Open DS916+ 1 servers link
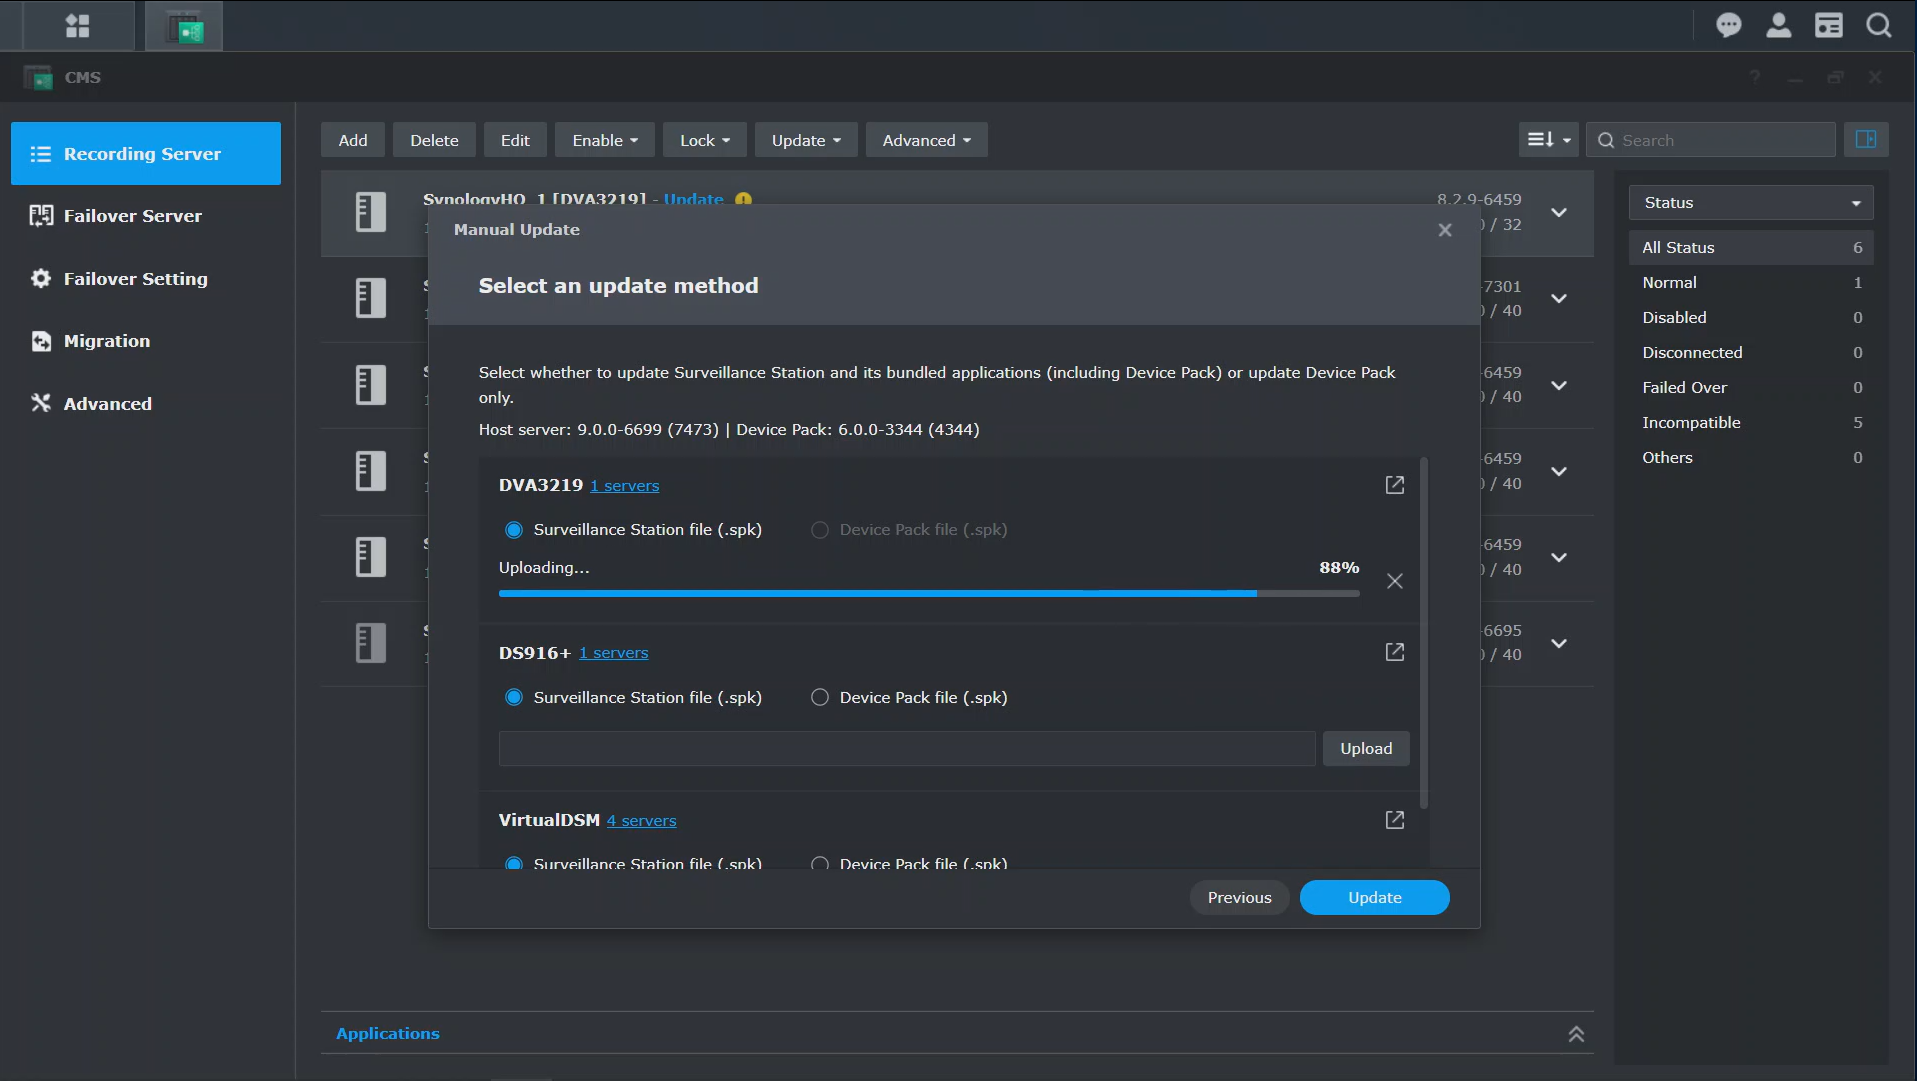Image resolution: width=1917 pixels, height=1081 pixels. (613, 653)
